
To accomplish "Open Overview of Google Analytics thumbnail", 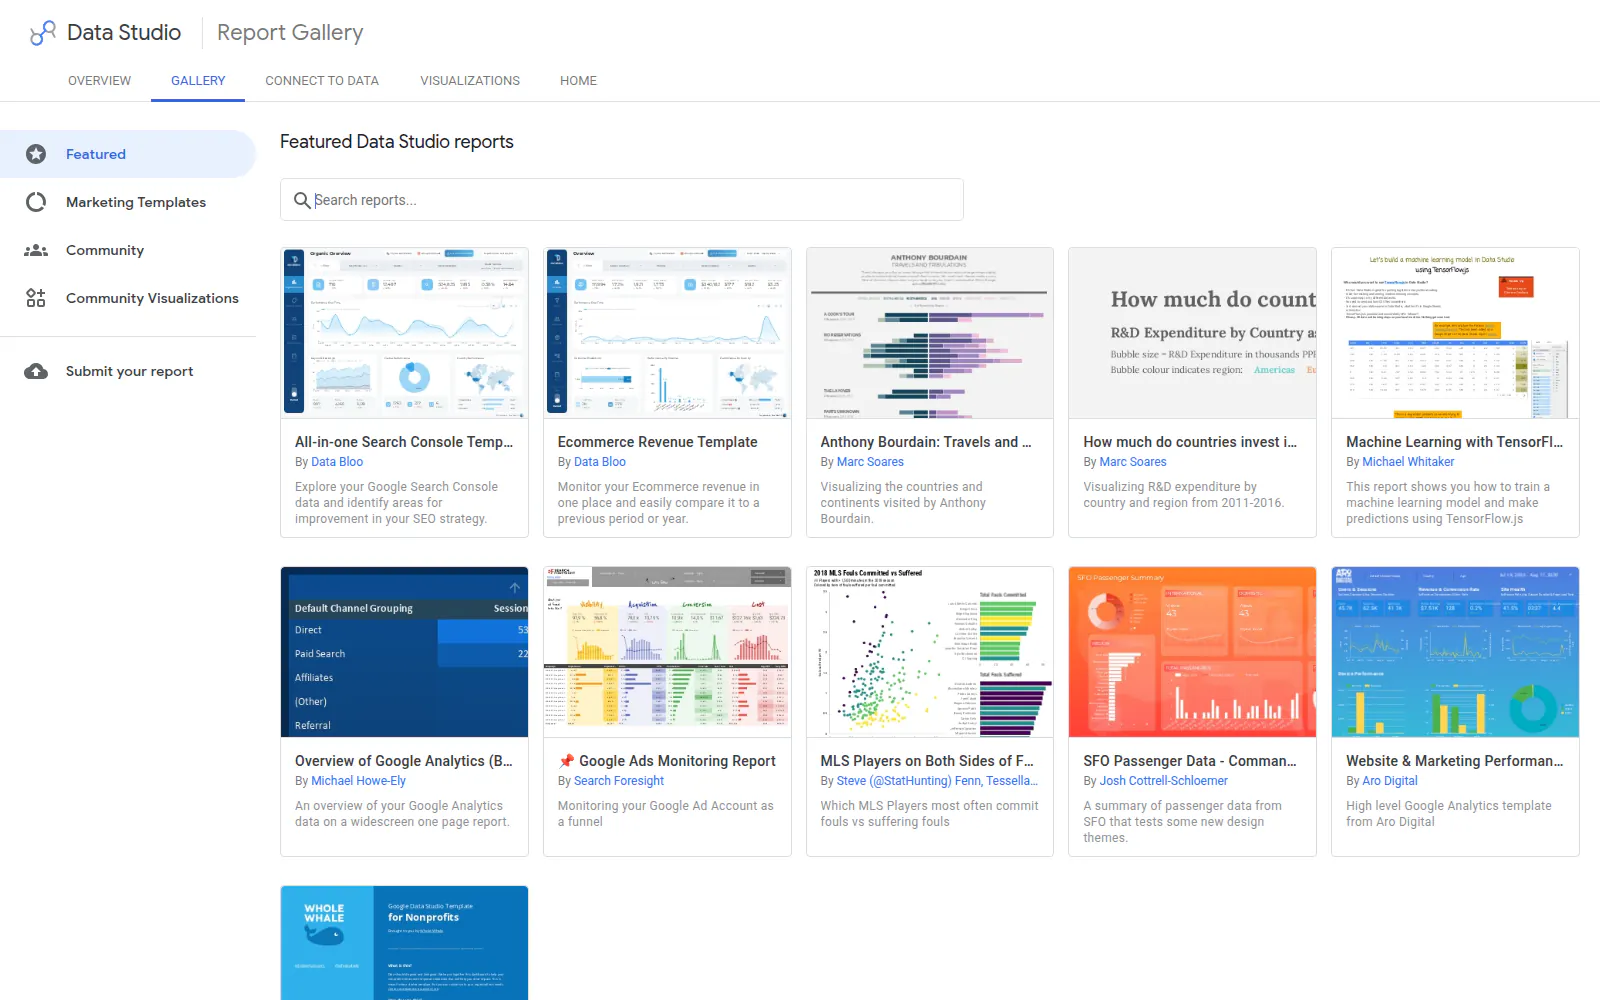I will click(404, 652).
